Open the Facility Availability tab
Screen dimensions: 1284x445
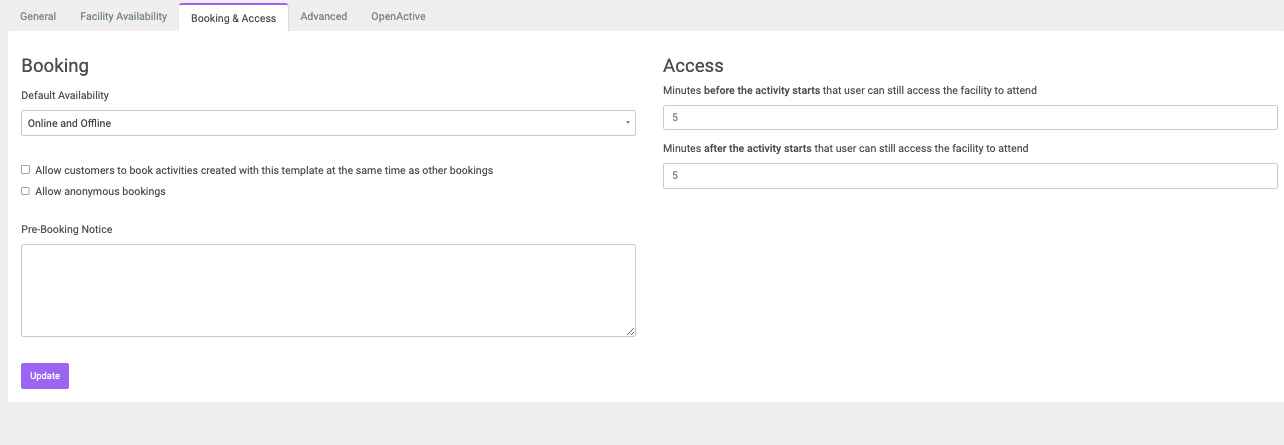123,16
